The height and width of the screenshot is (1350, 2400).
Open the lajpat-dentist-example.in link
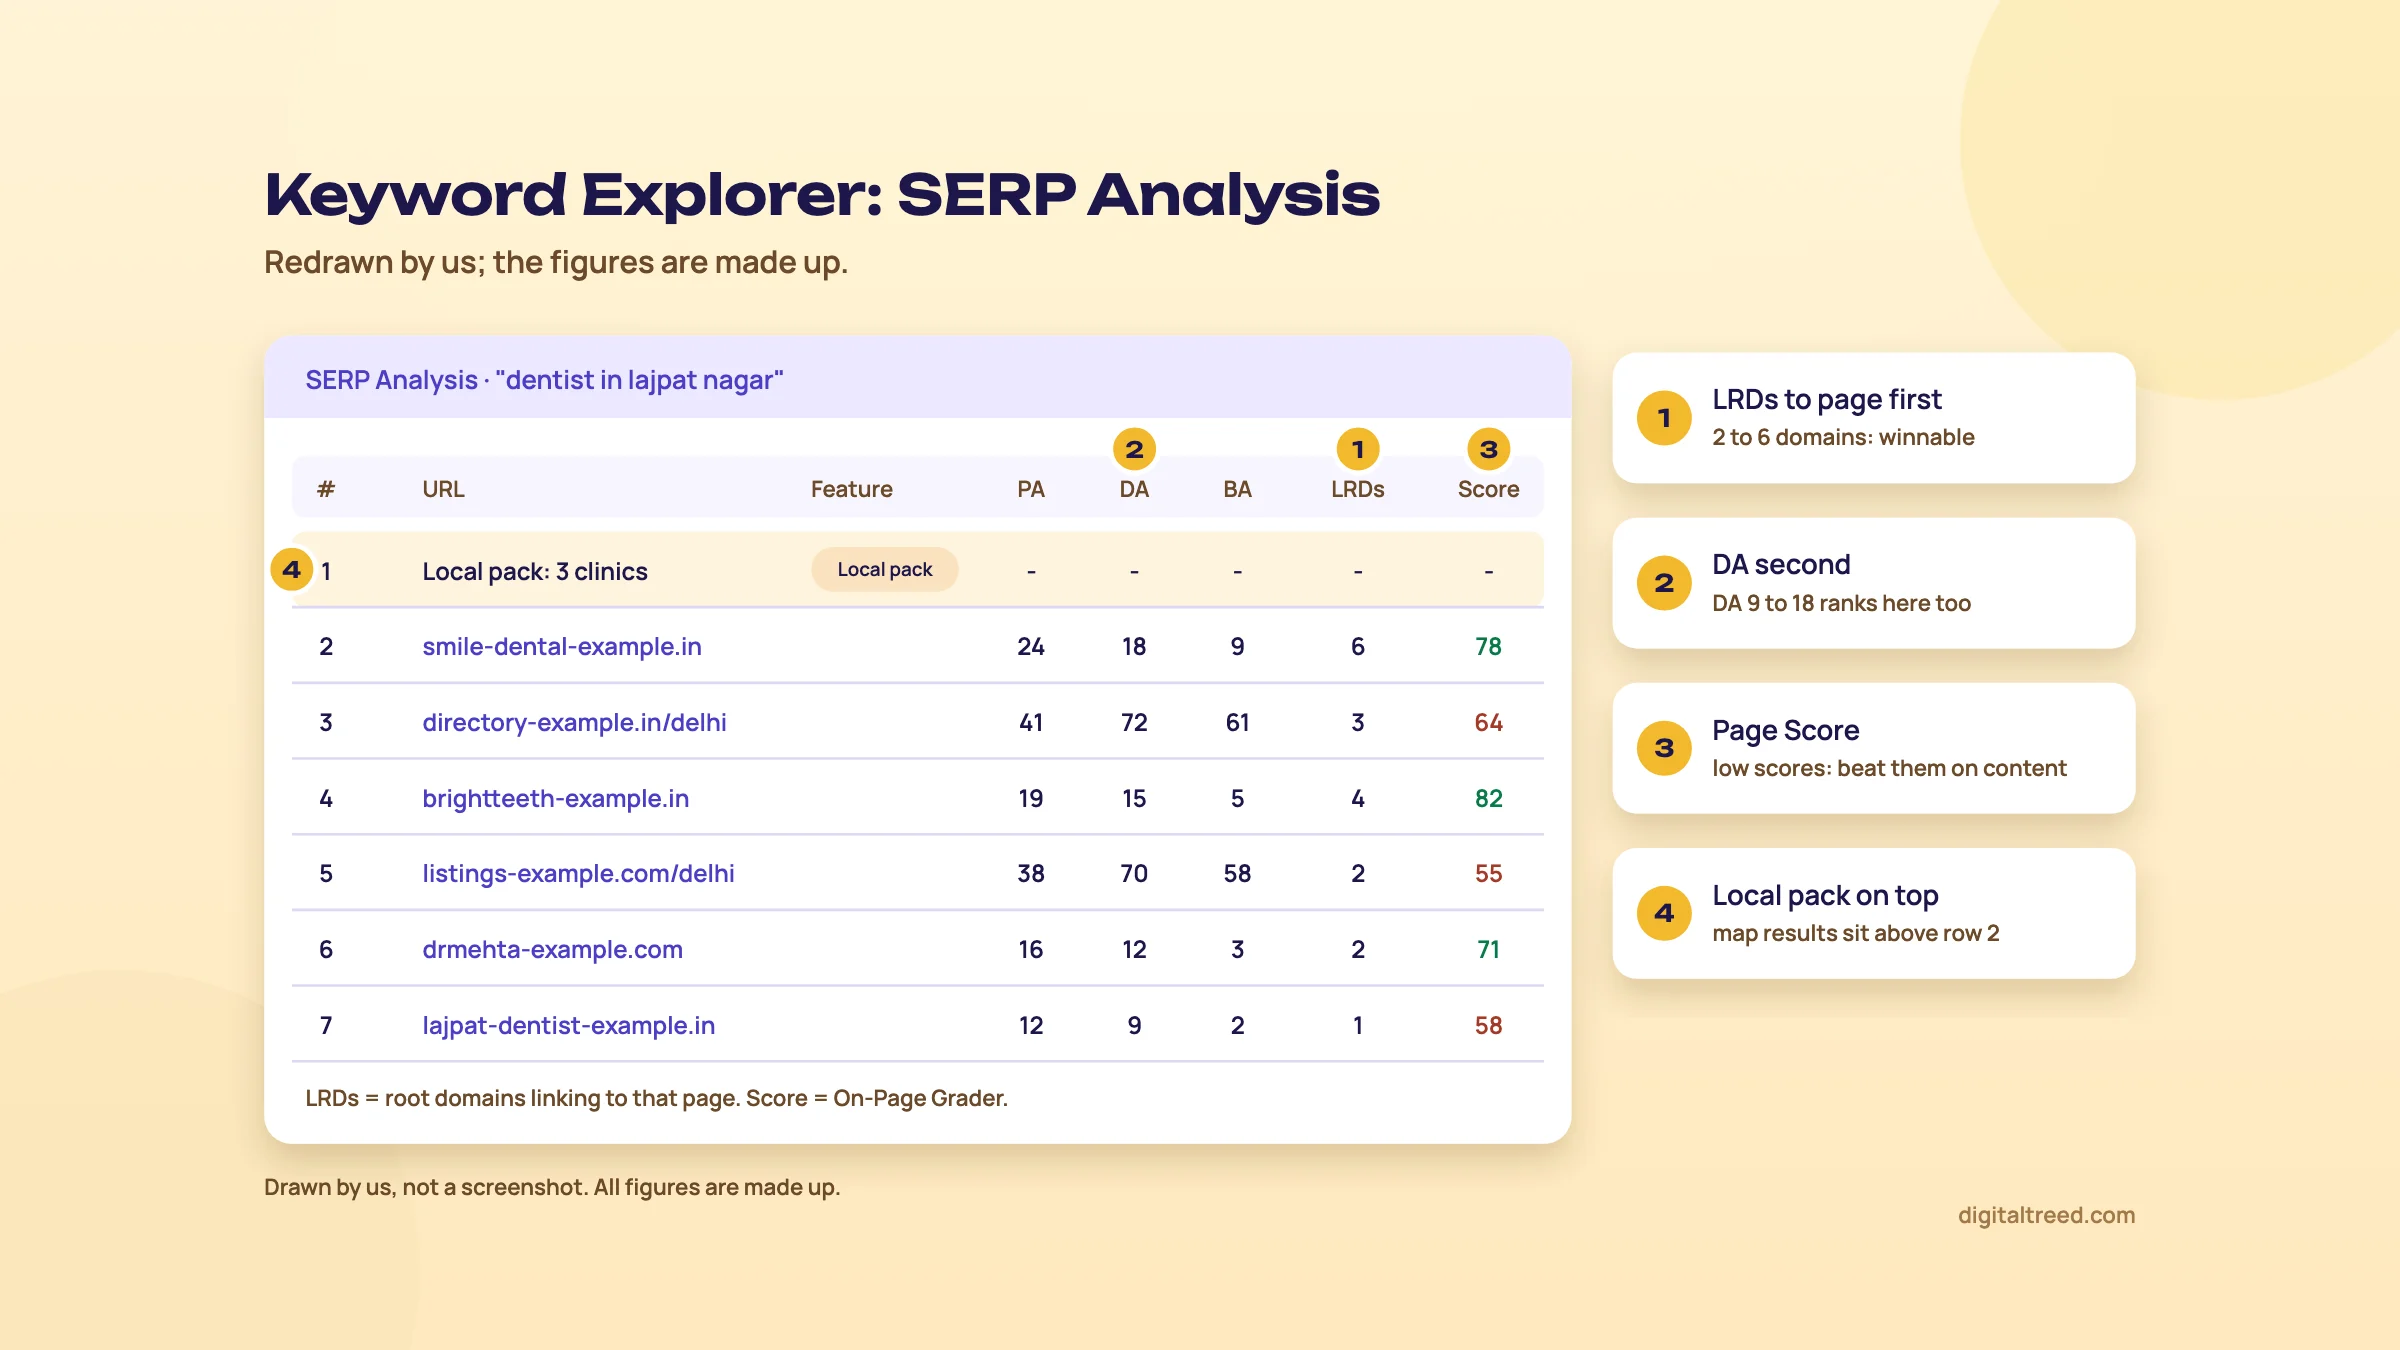(568, 1025)
